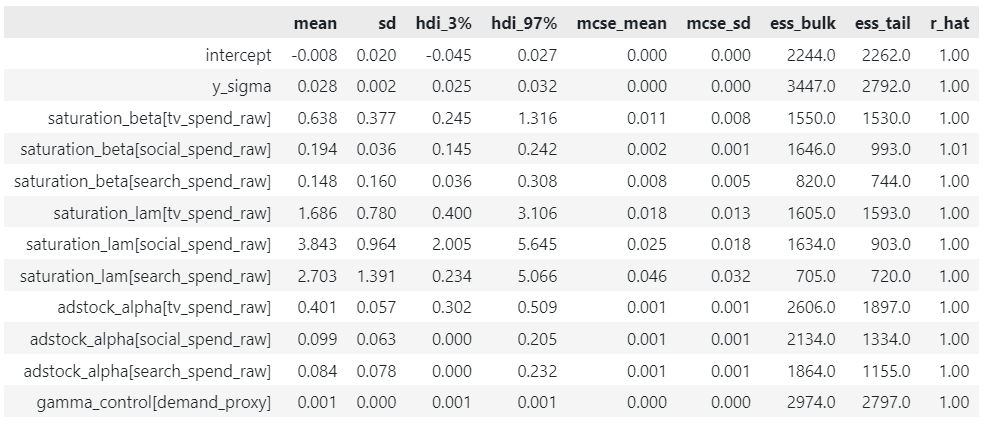The height and width of the screenshot is (424, 990).
Task: Click the sd column header
Action: pyautogui.click(x=386, y=23)
